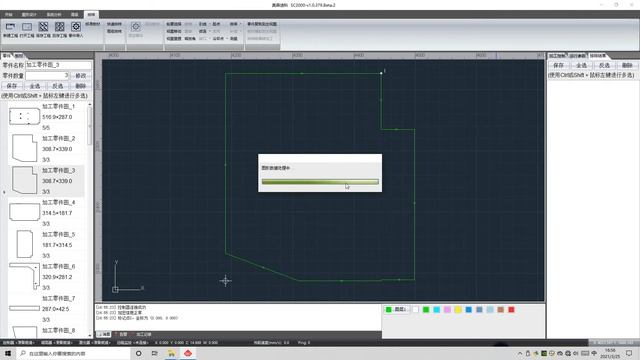Click the Open Project ribbon icon
Image resolution: width=640 pixels, height=360 pixels.
[27, 27]
